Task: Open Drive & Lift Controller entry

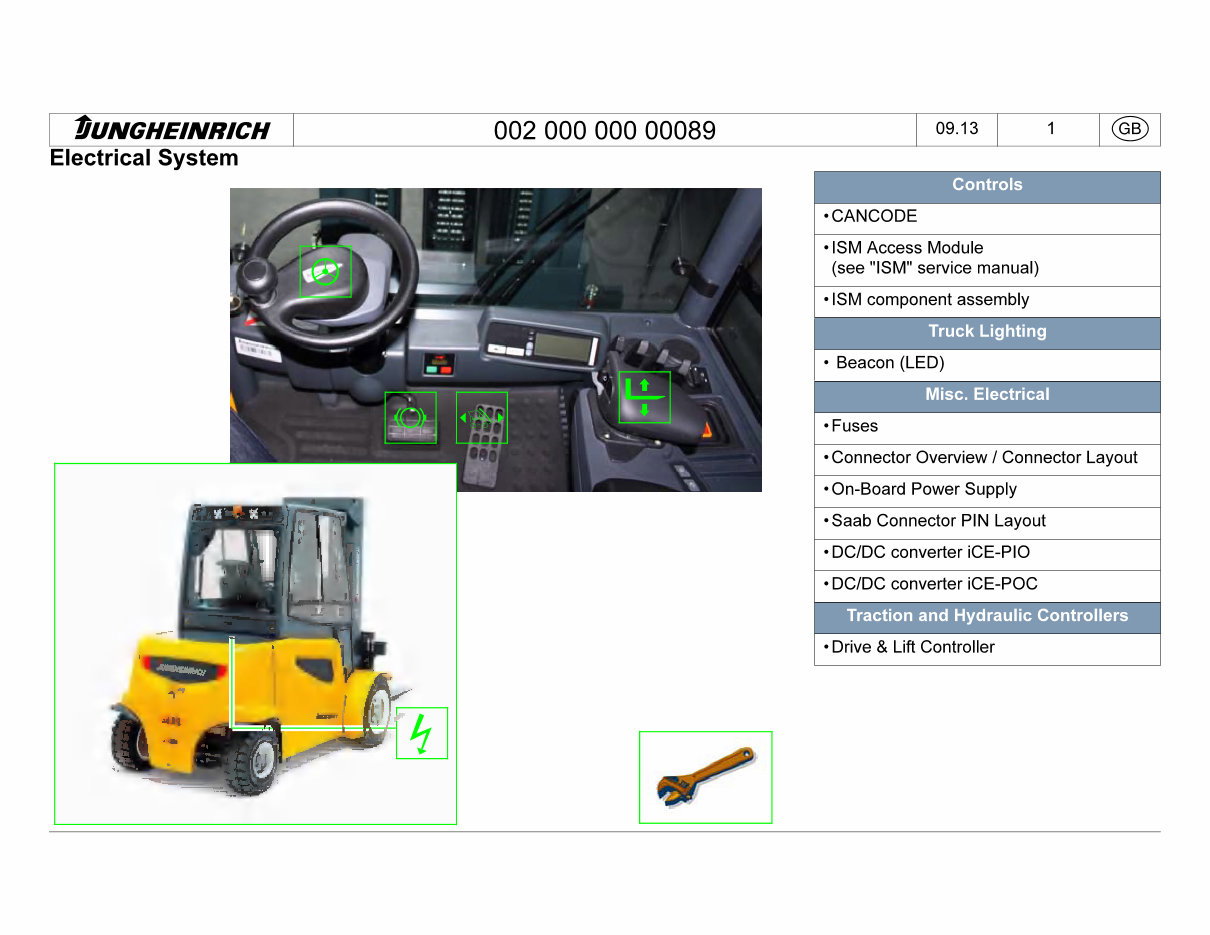Action: pyautogui.click(x=987, y=649)
